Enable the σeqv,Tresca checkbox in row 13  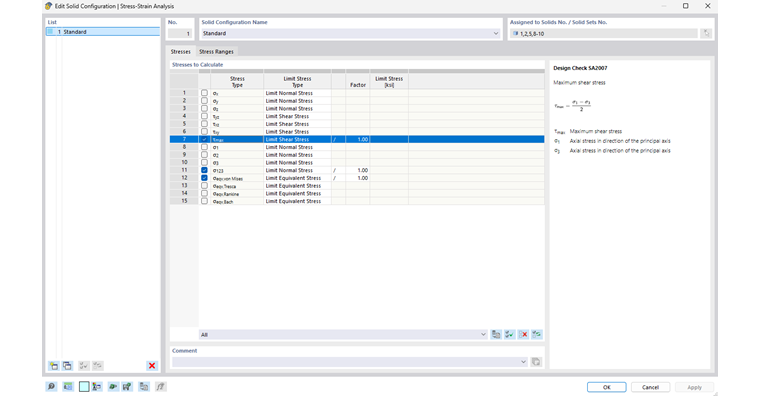(x=204, y=186)
